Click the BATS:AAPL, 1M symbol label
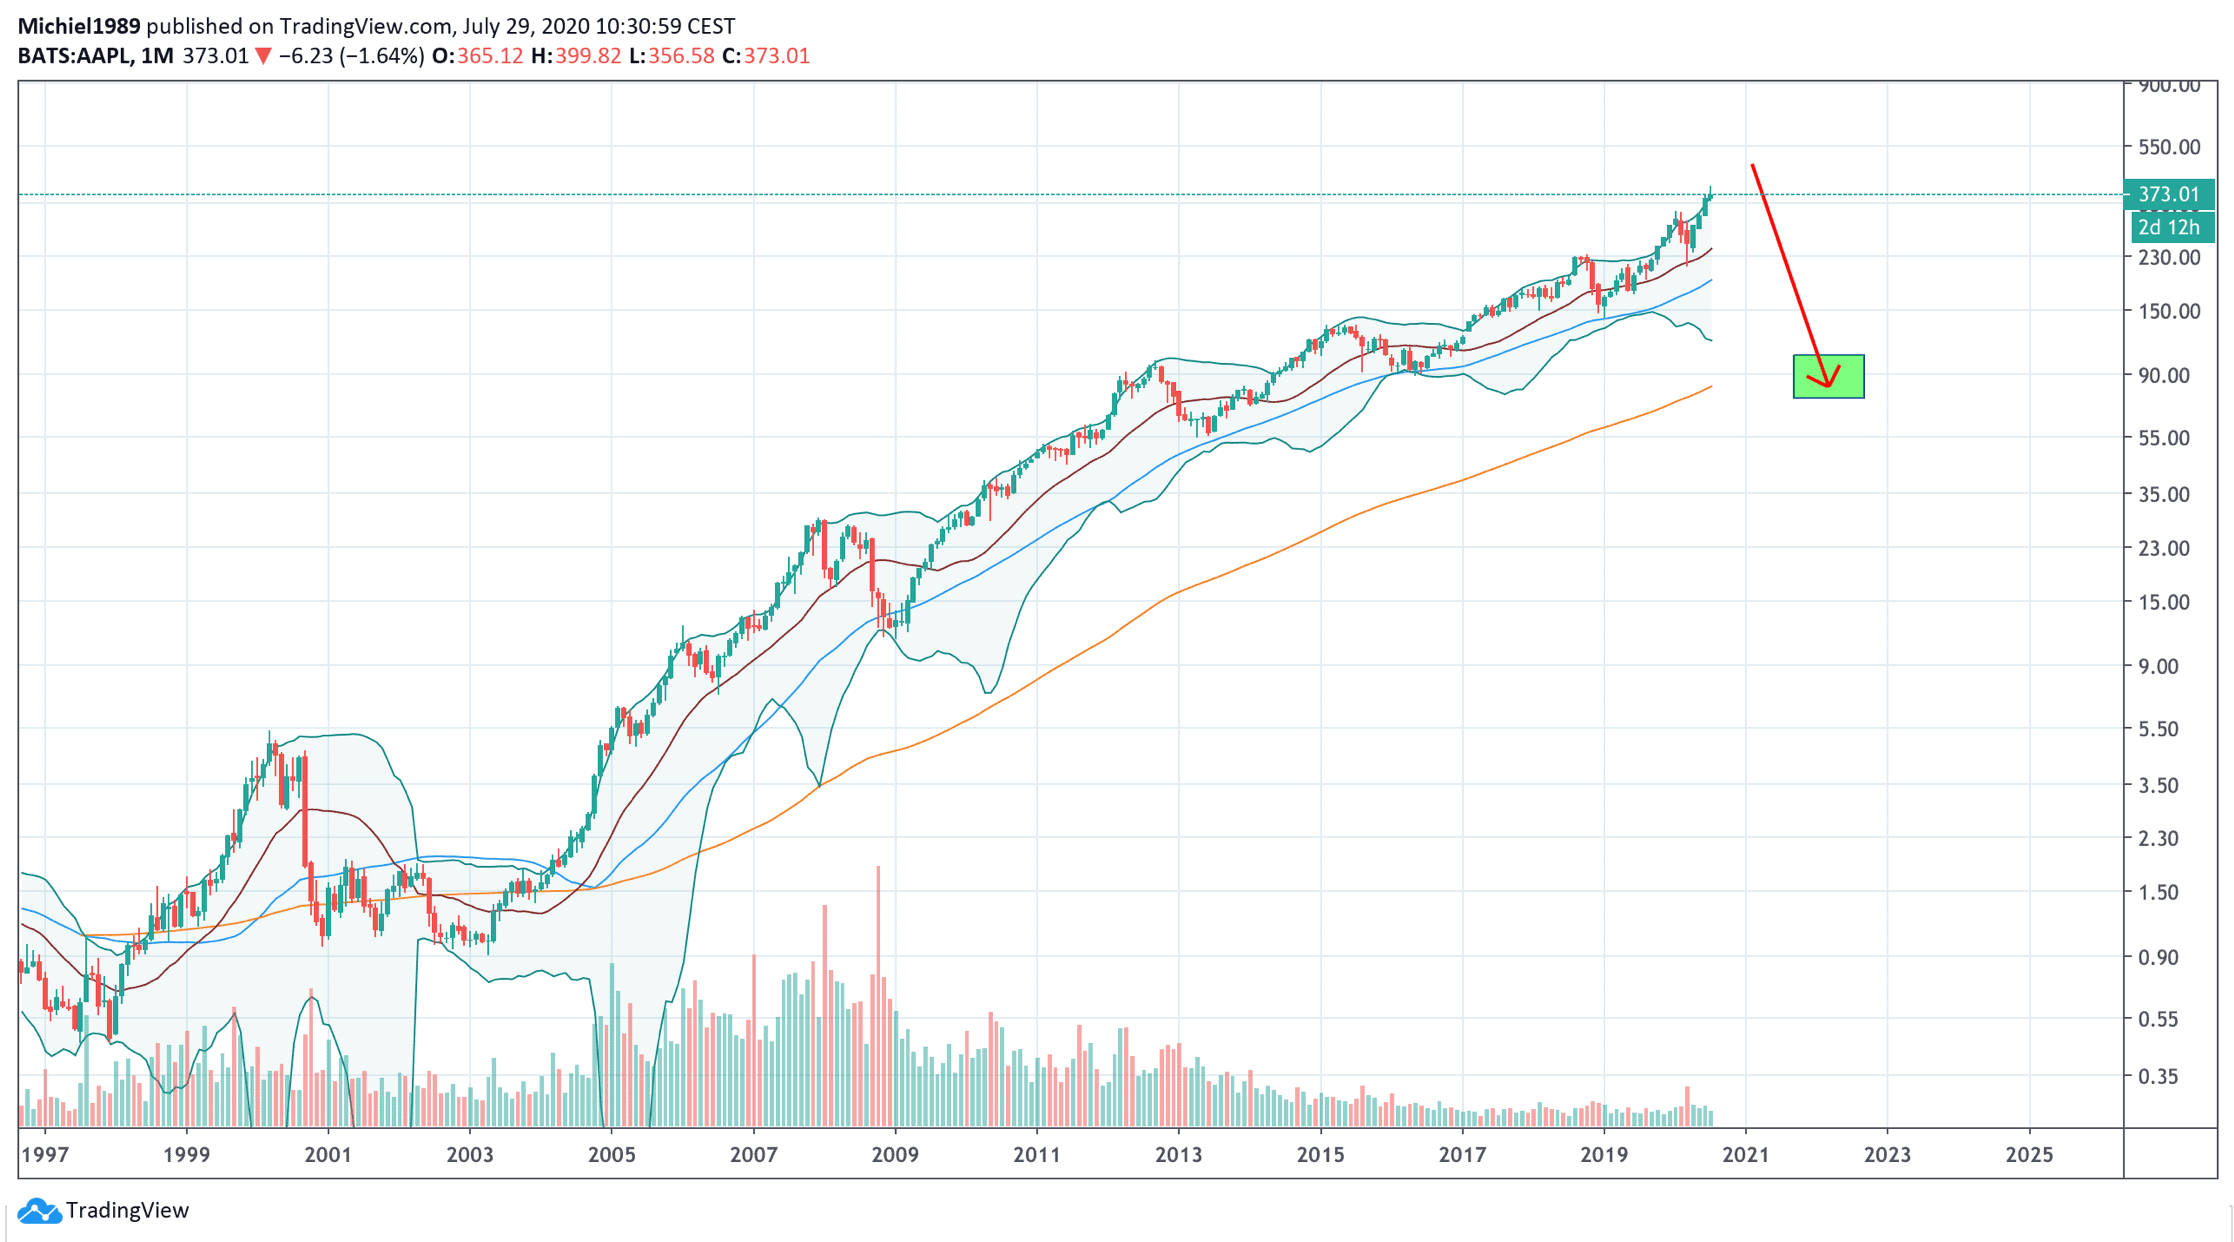 click(95, 56)
